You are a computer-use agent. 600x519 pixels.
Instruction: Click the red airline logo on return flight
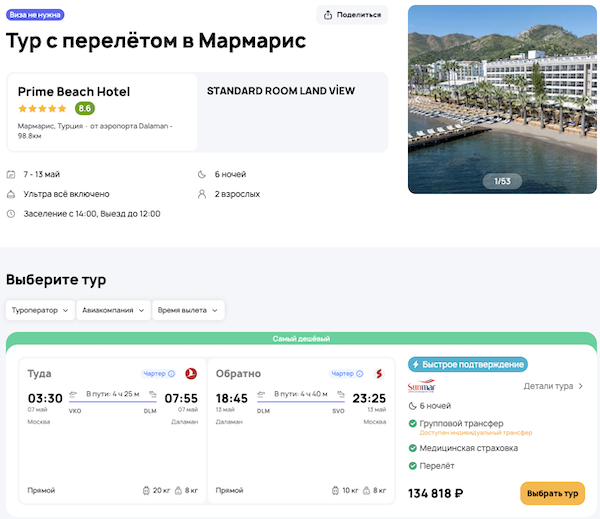tap(378, 374)
